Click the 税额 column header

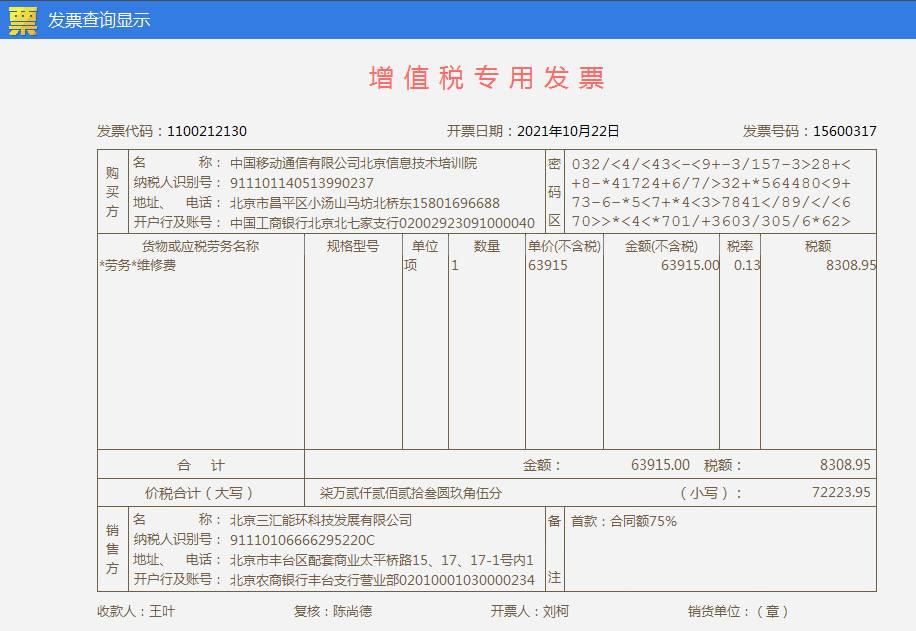coord(818,246)
